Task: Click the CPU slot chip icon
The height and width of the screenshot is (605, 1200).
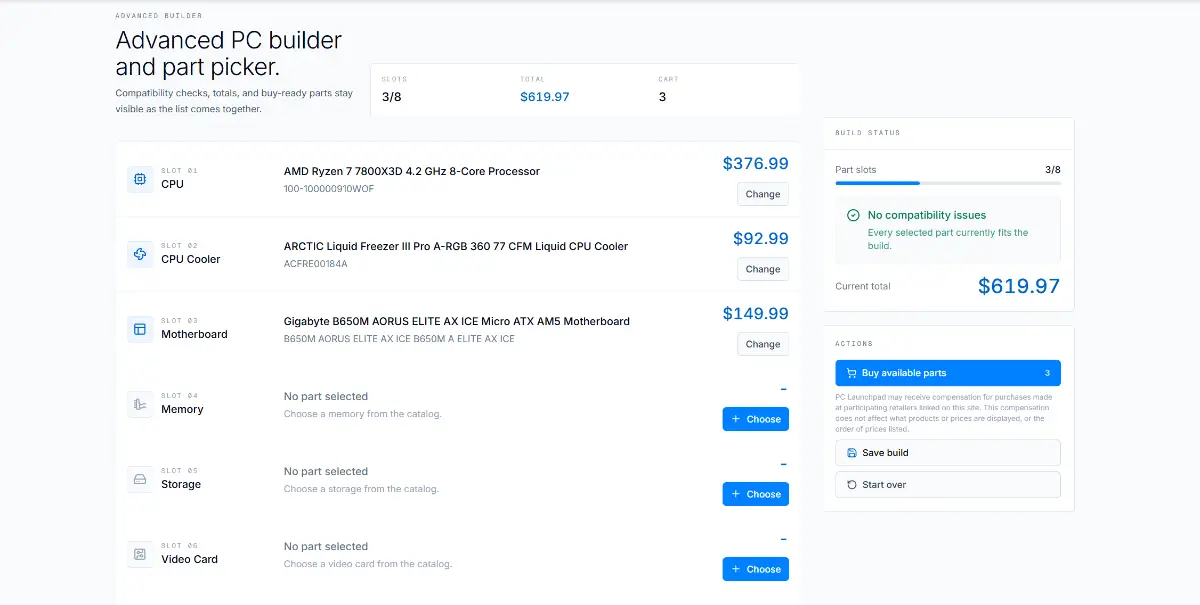Action: pos(140,179)
